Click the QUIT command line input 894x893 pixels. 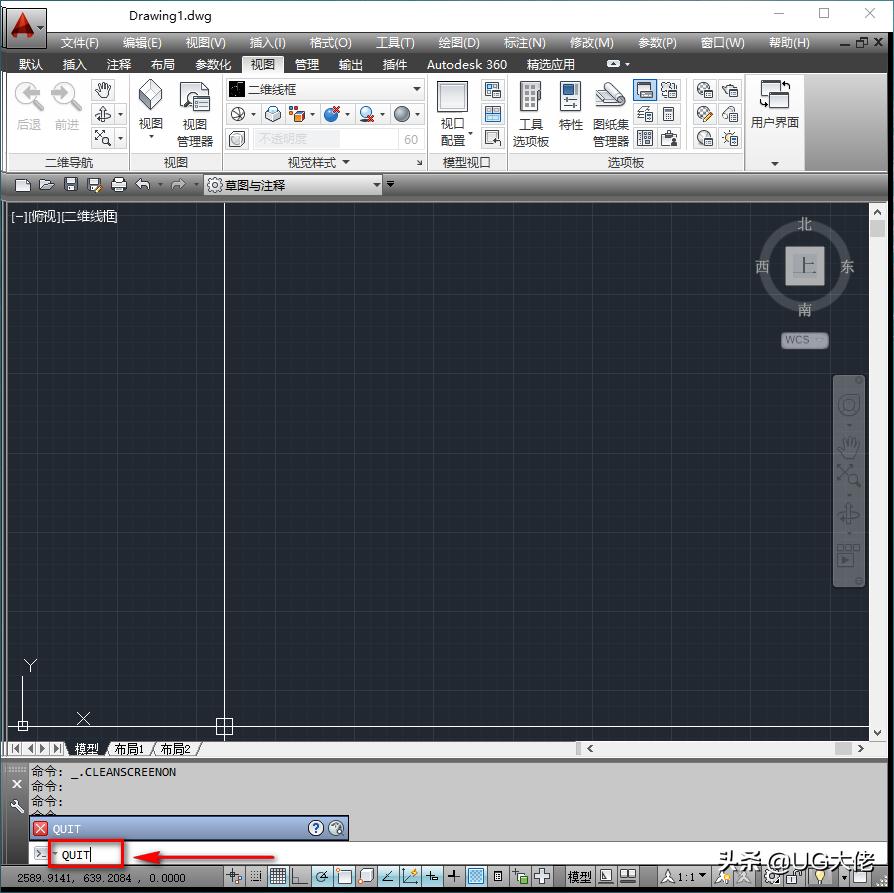(x=85, y=855)
